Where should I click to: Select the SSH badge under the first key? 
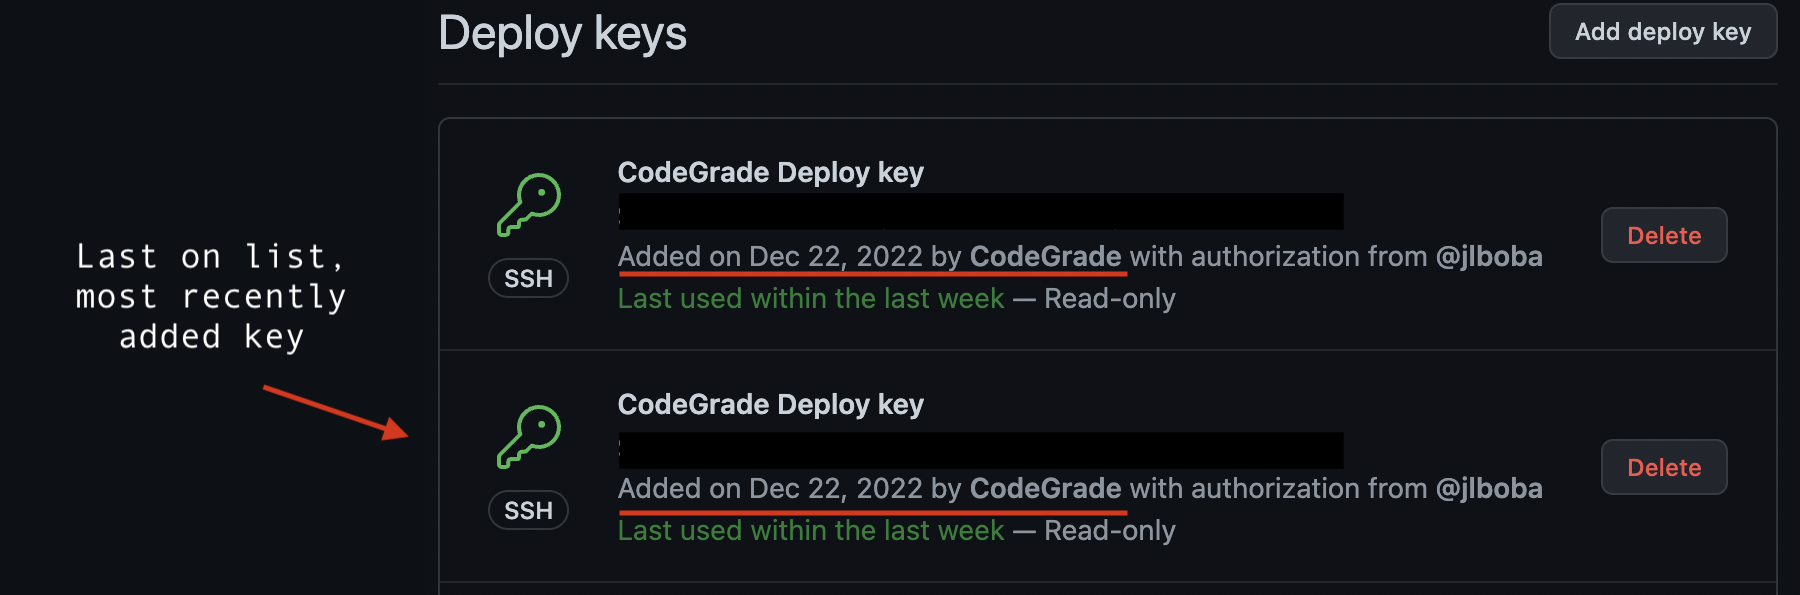click(x=528, y=279)
